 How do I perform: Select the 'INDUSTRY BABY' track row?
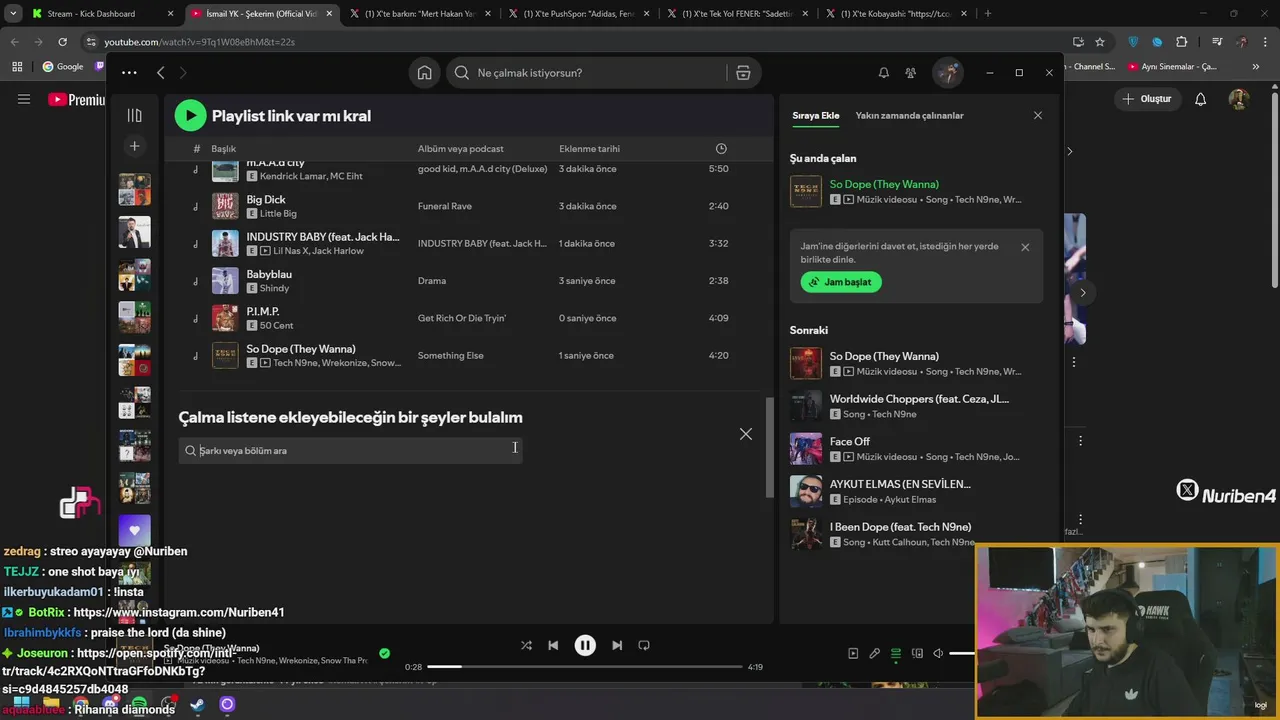[469, 243]
